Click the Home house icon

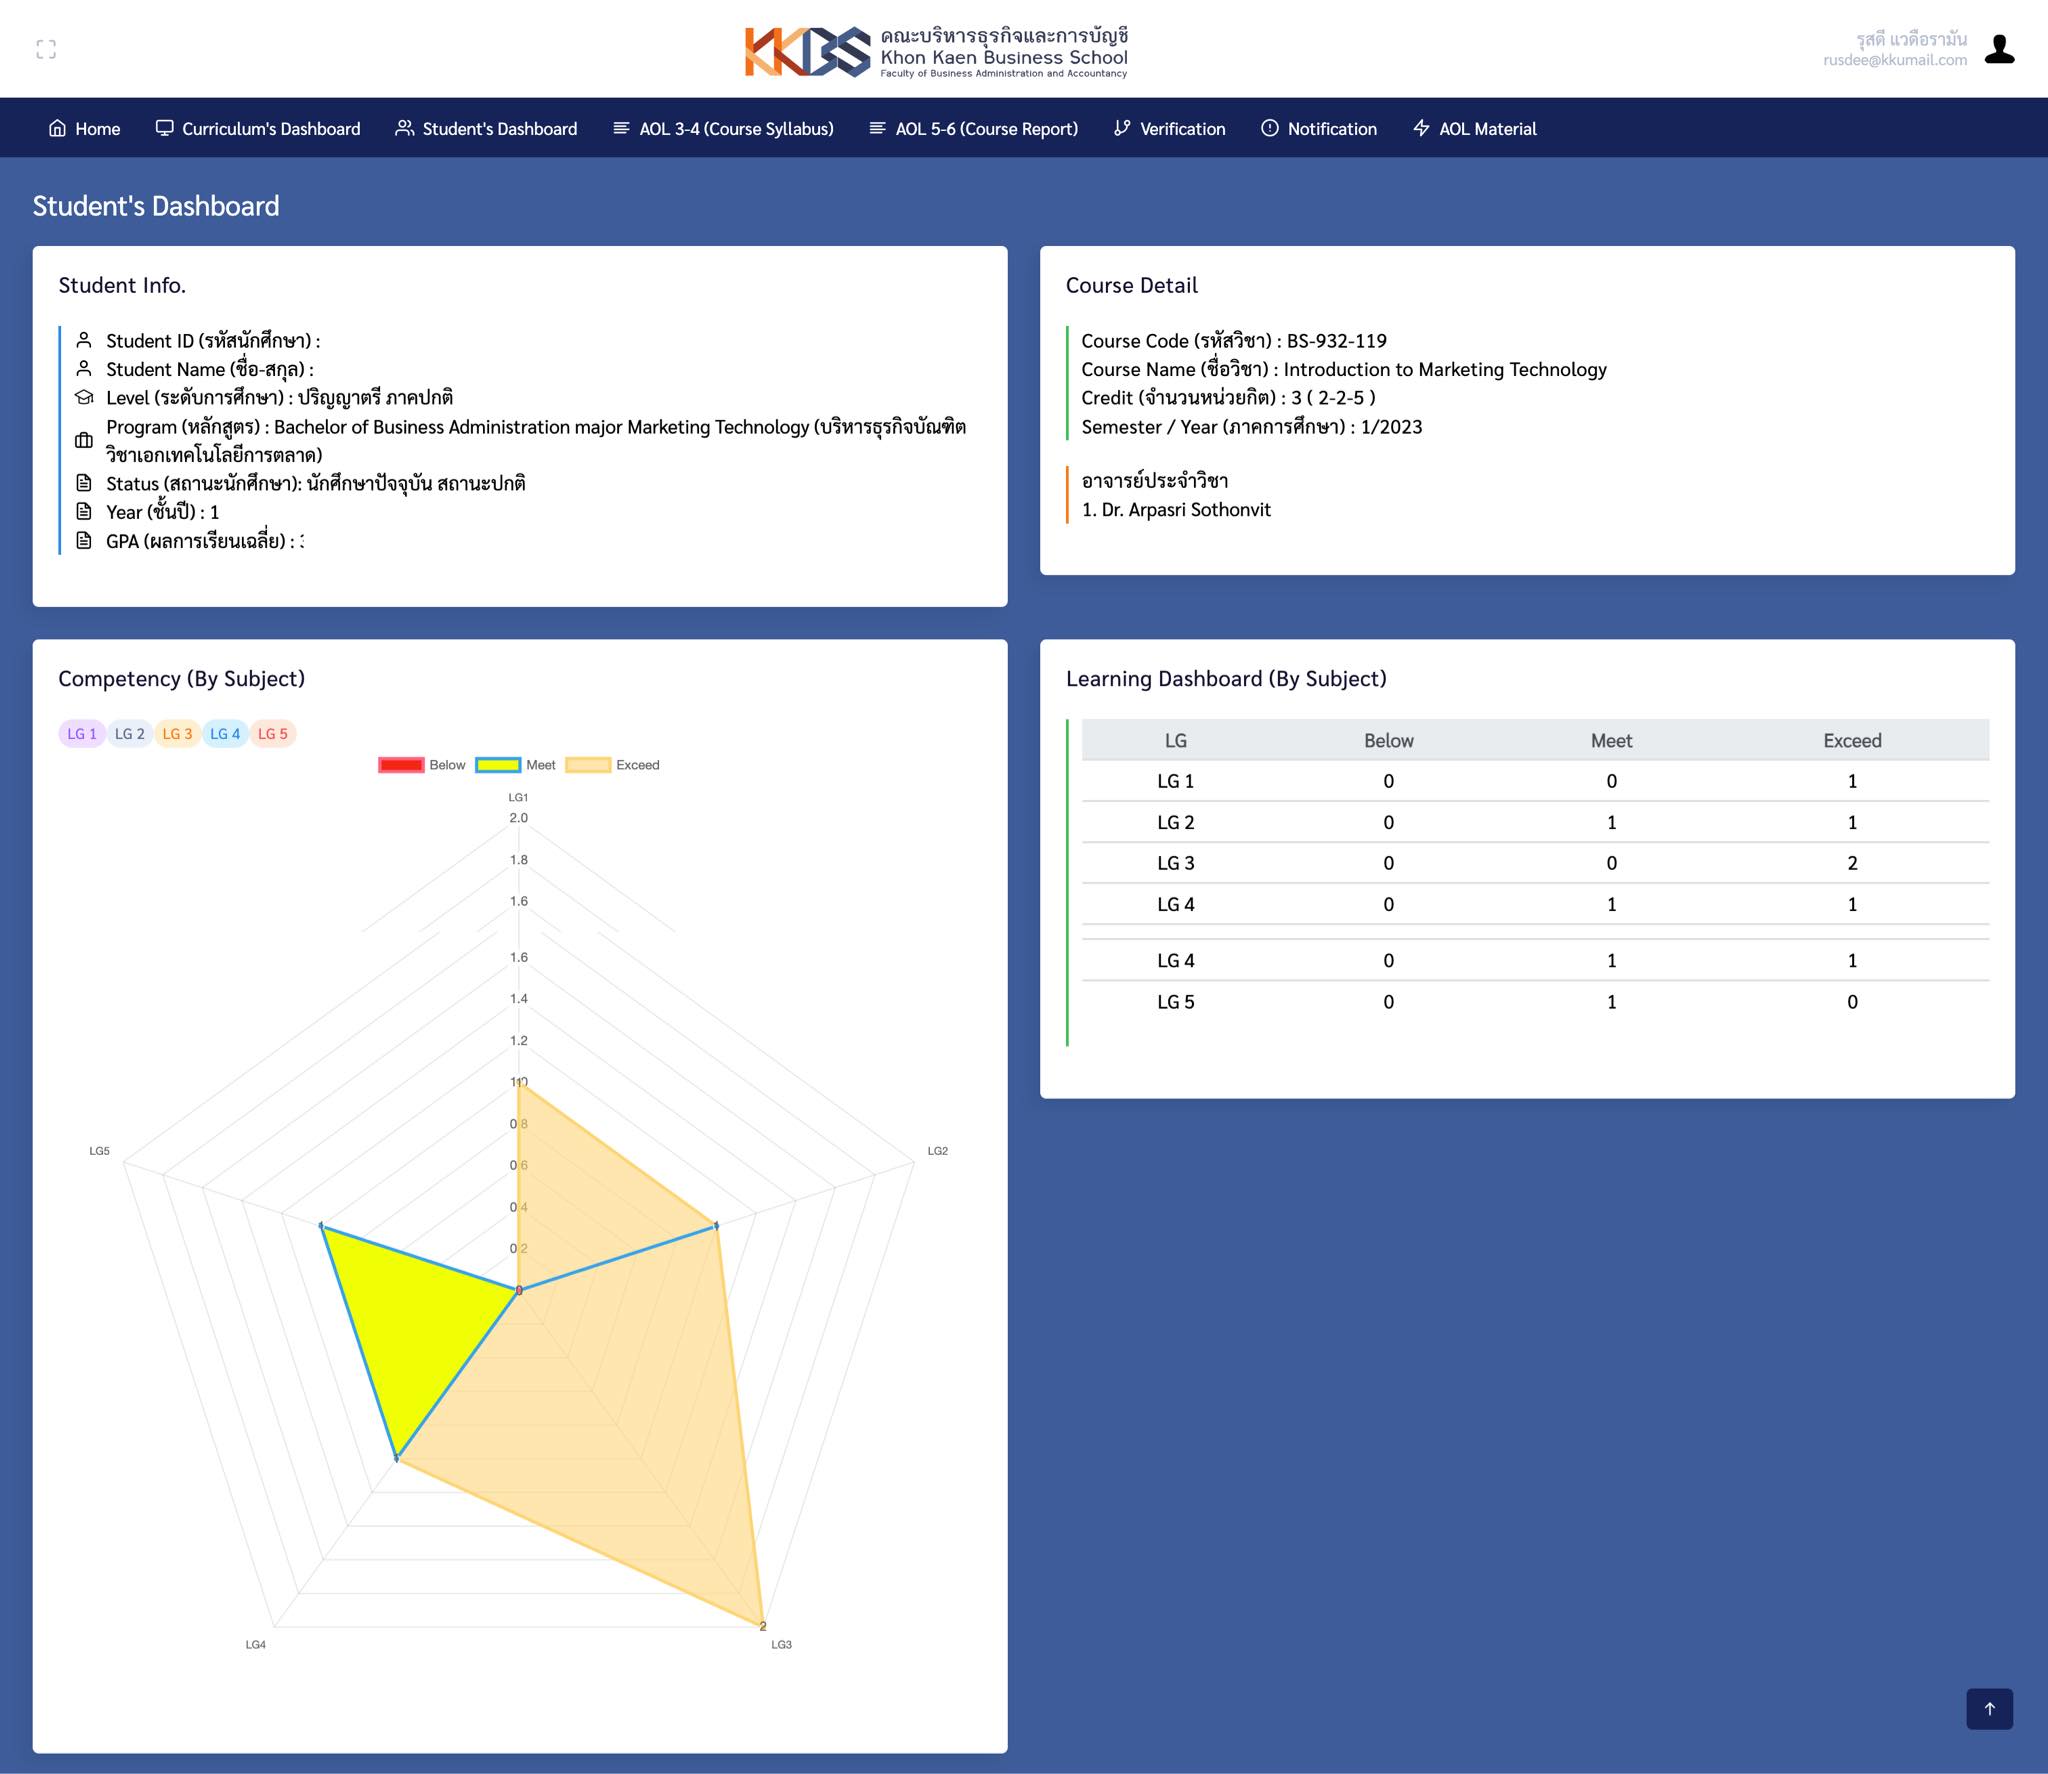tap(57, 128)
